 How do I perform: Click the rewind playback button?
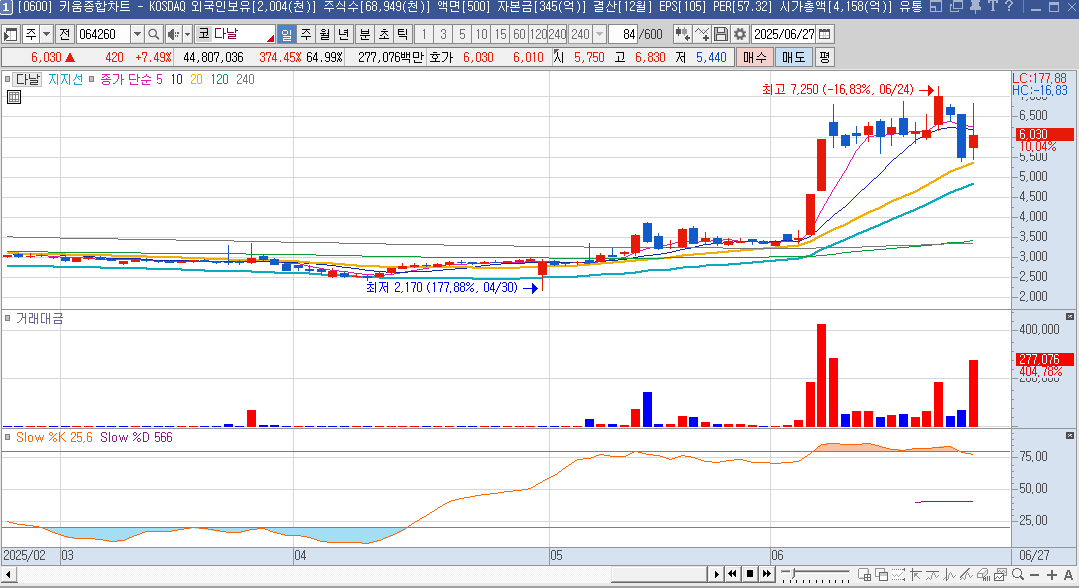pyautogui.click(x=733, y=574)
